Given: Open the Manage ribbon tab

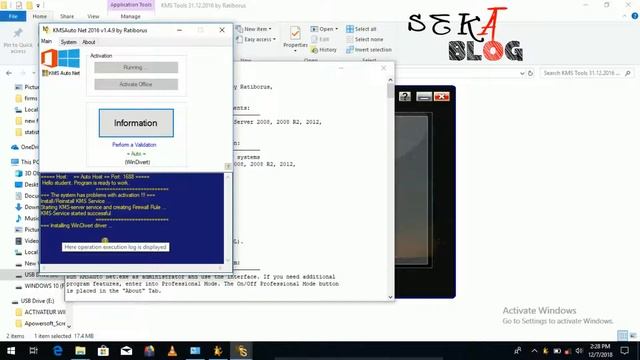Looking at the screenshot, I should [131, 16].
